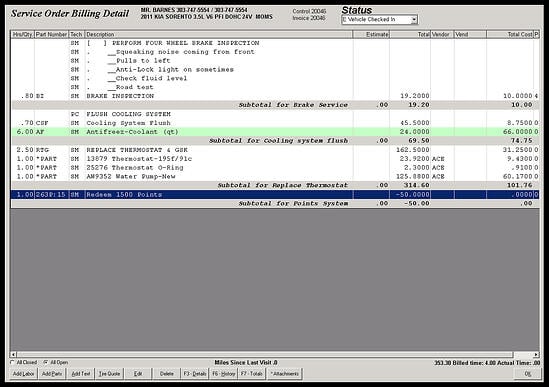Viewport: 549px width, 387px height.
Task: Open F3 - Details
Action: [x=195, y=374]
